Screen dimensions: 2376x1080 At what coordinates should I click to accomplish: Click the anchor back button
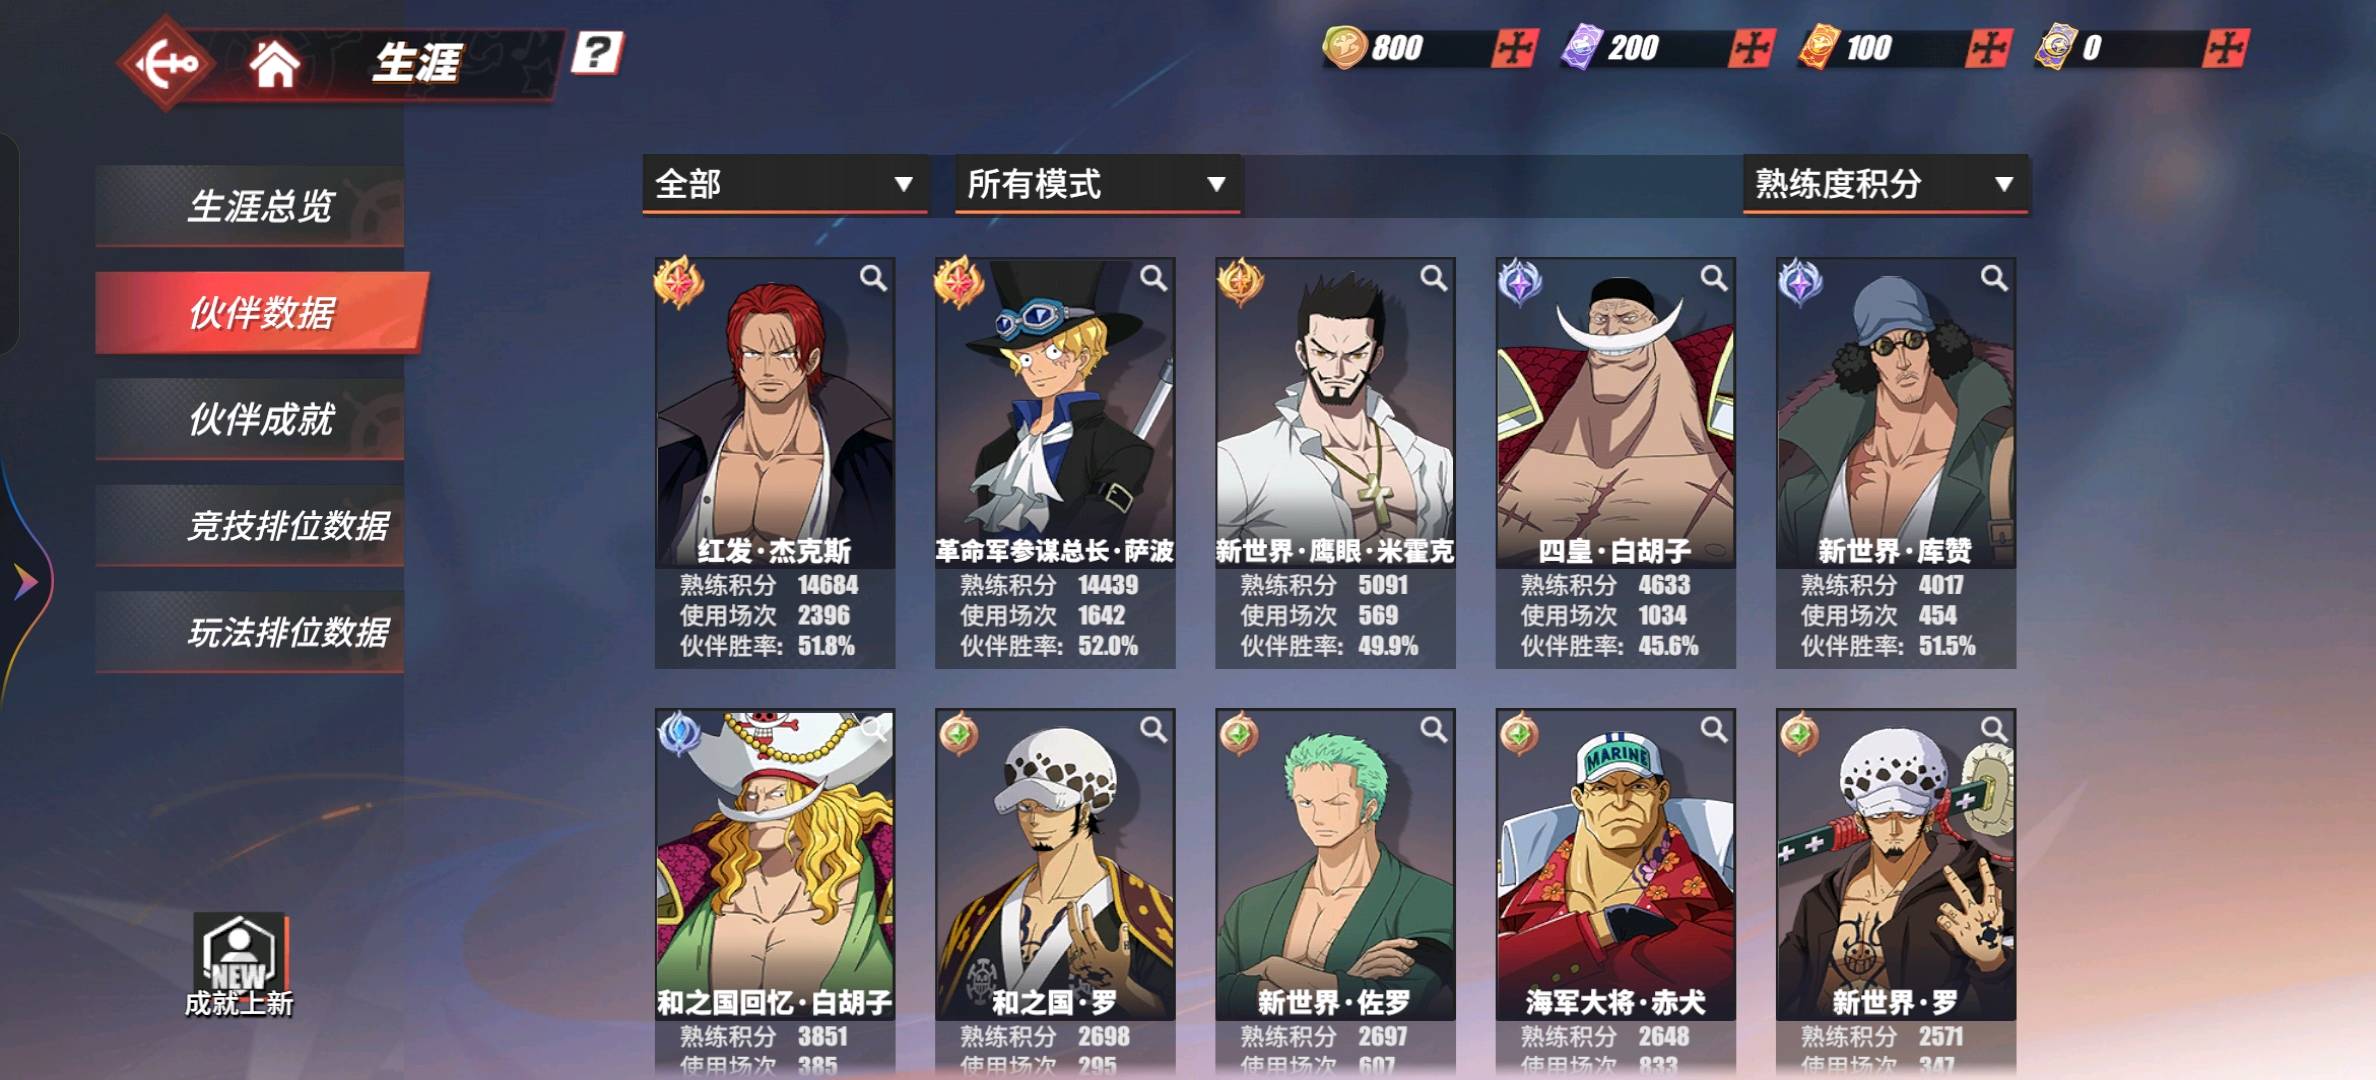[x=167, y=64]
